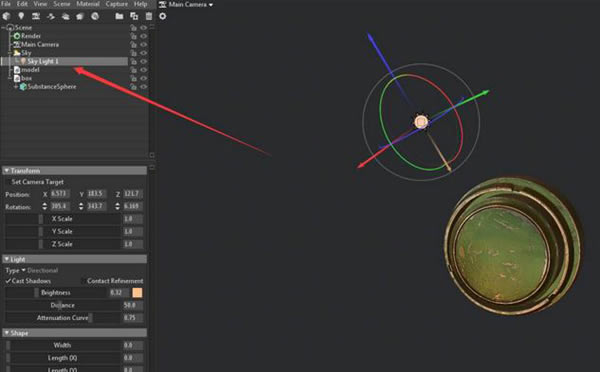
Task: Select SubstanceSphere in the scene tree
Action: click(52, 86)
